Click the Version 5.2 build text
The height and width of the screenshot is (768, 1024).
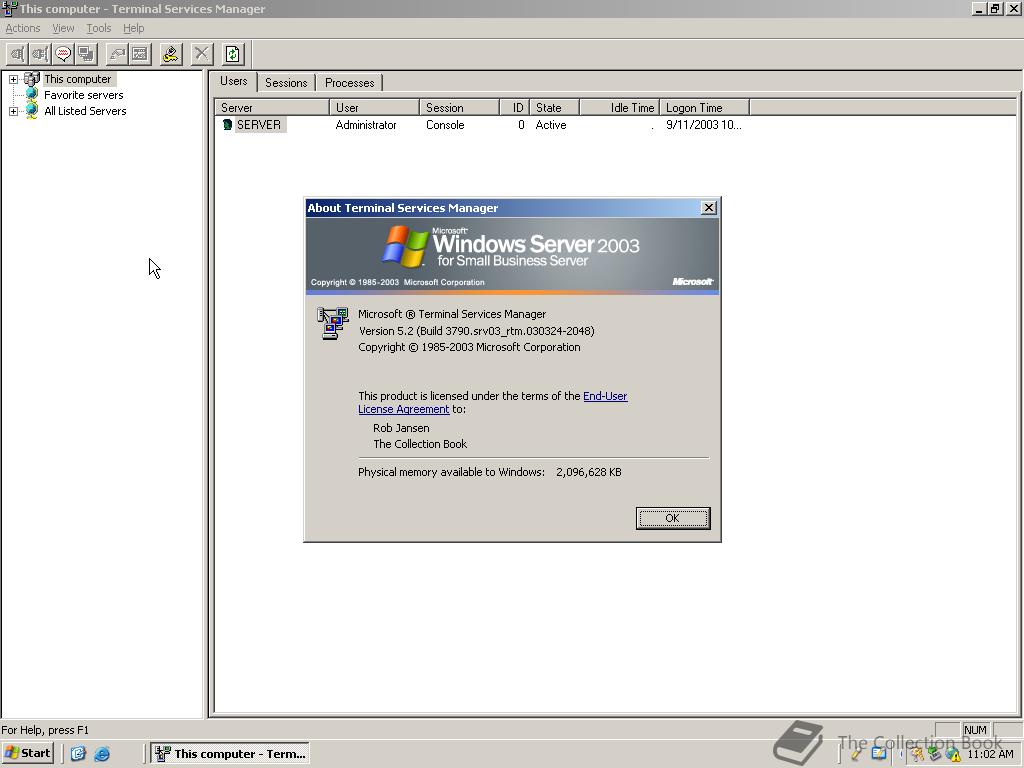coord(477,331)
